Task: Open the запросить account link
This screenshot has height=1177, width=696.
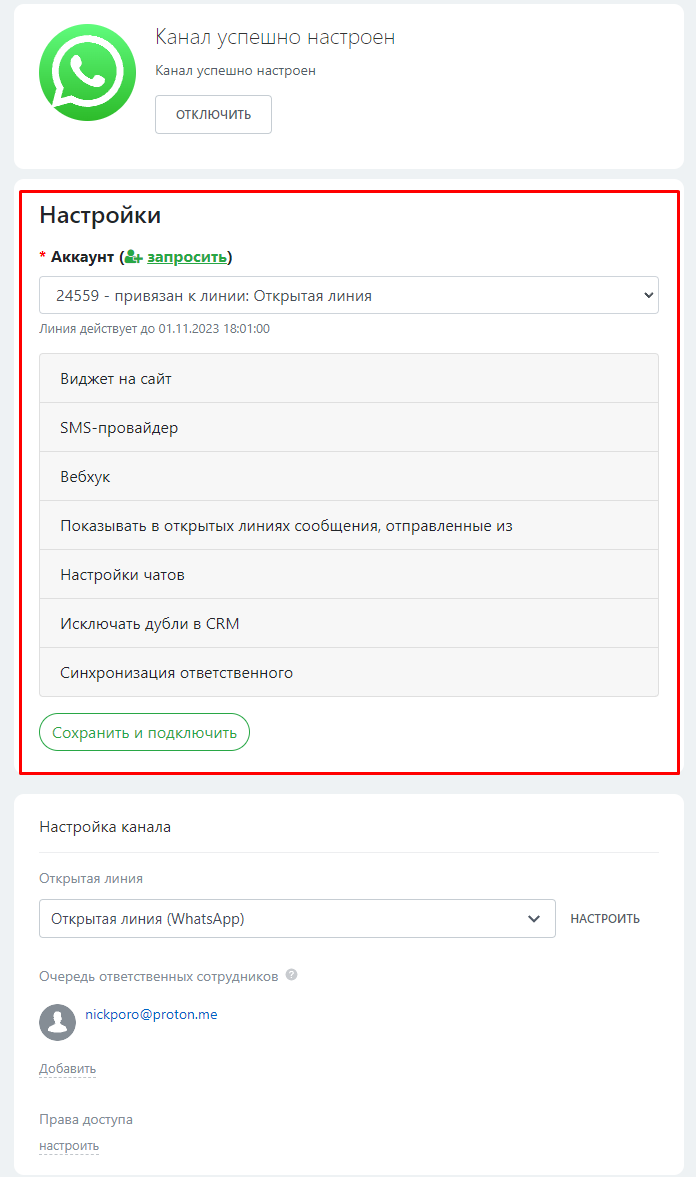Action: (186, 257)
